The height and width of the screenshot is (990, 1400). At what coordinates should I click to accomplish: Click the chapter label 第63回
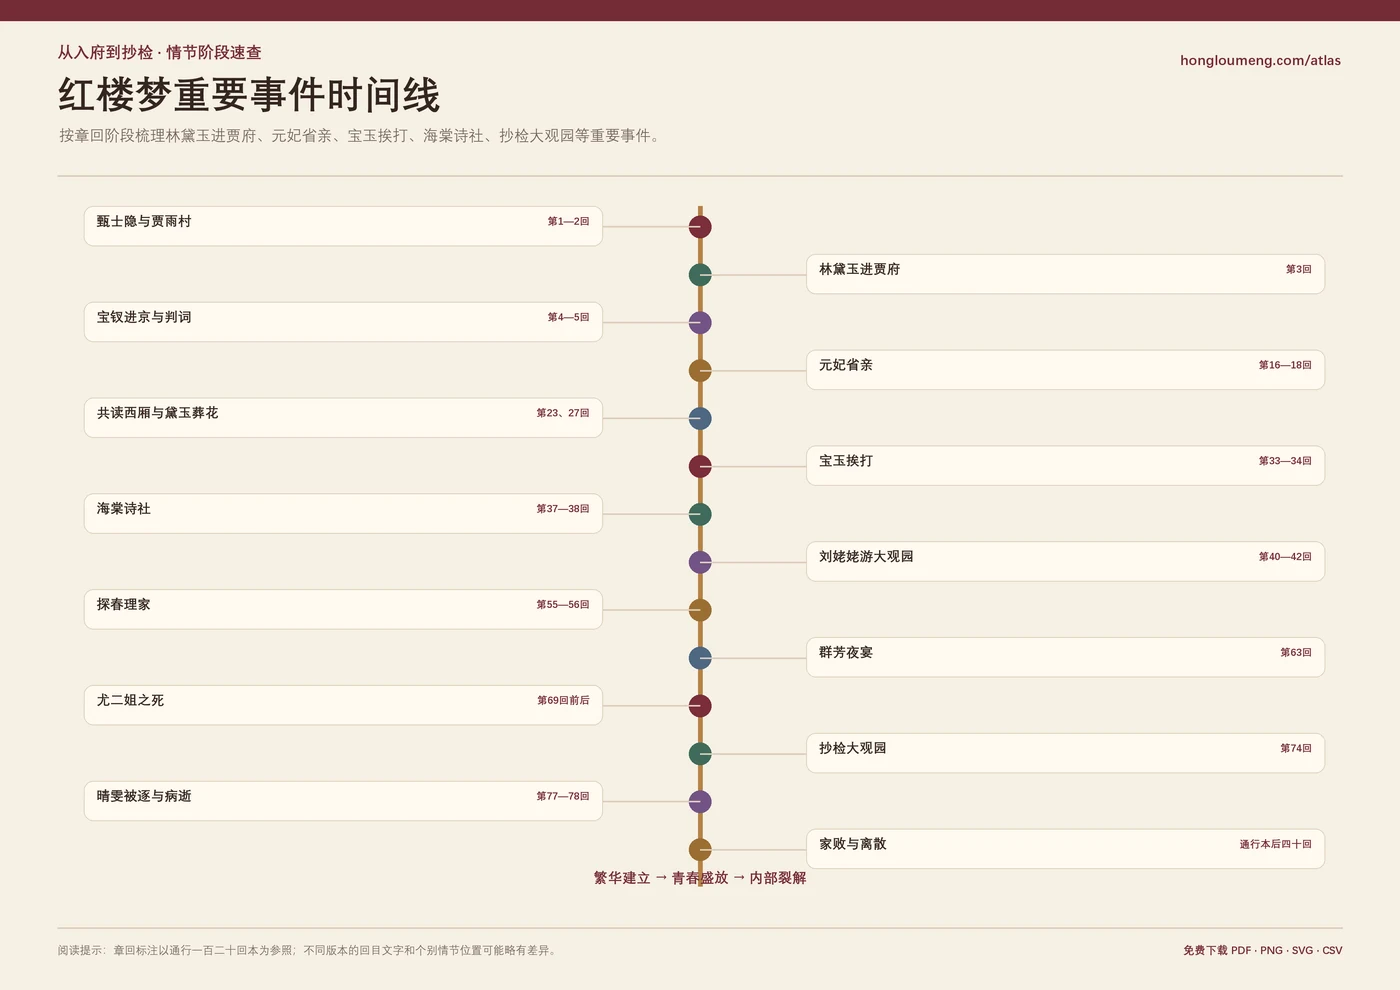(1296, 653)
